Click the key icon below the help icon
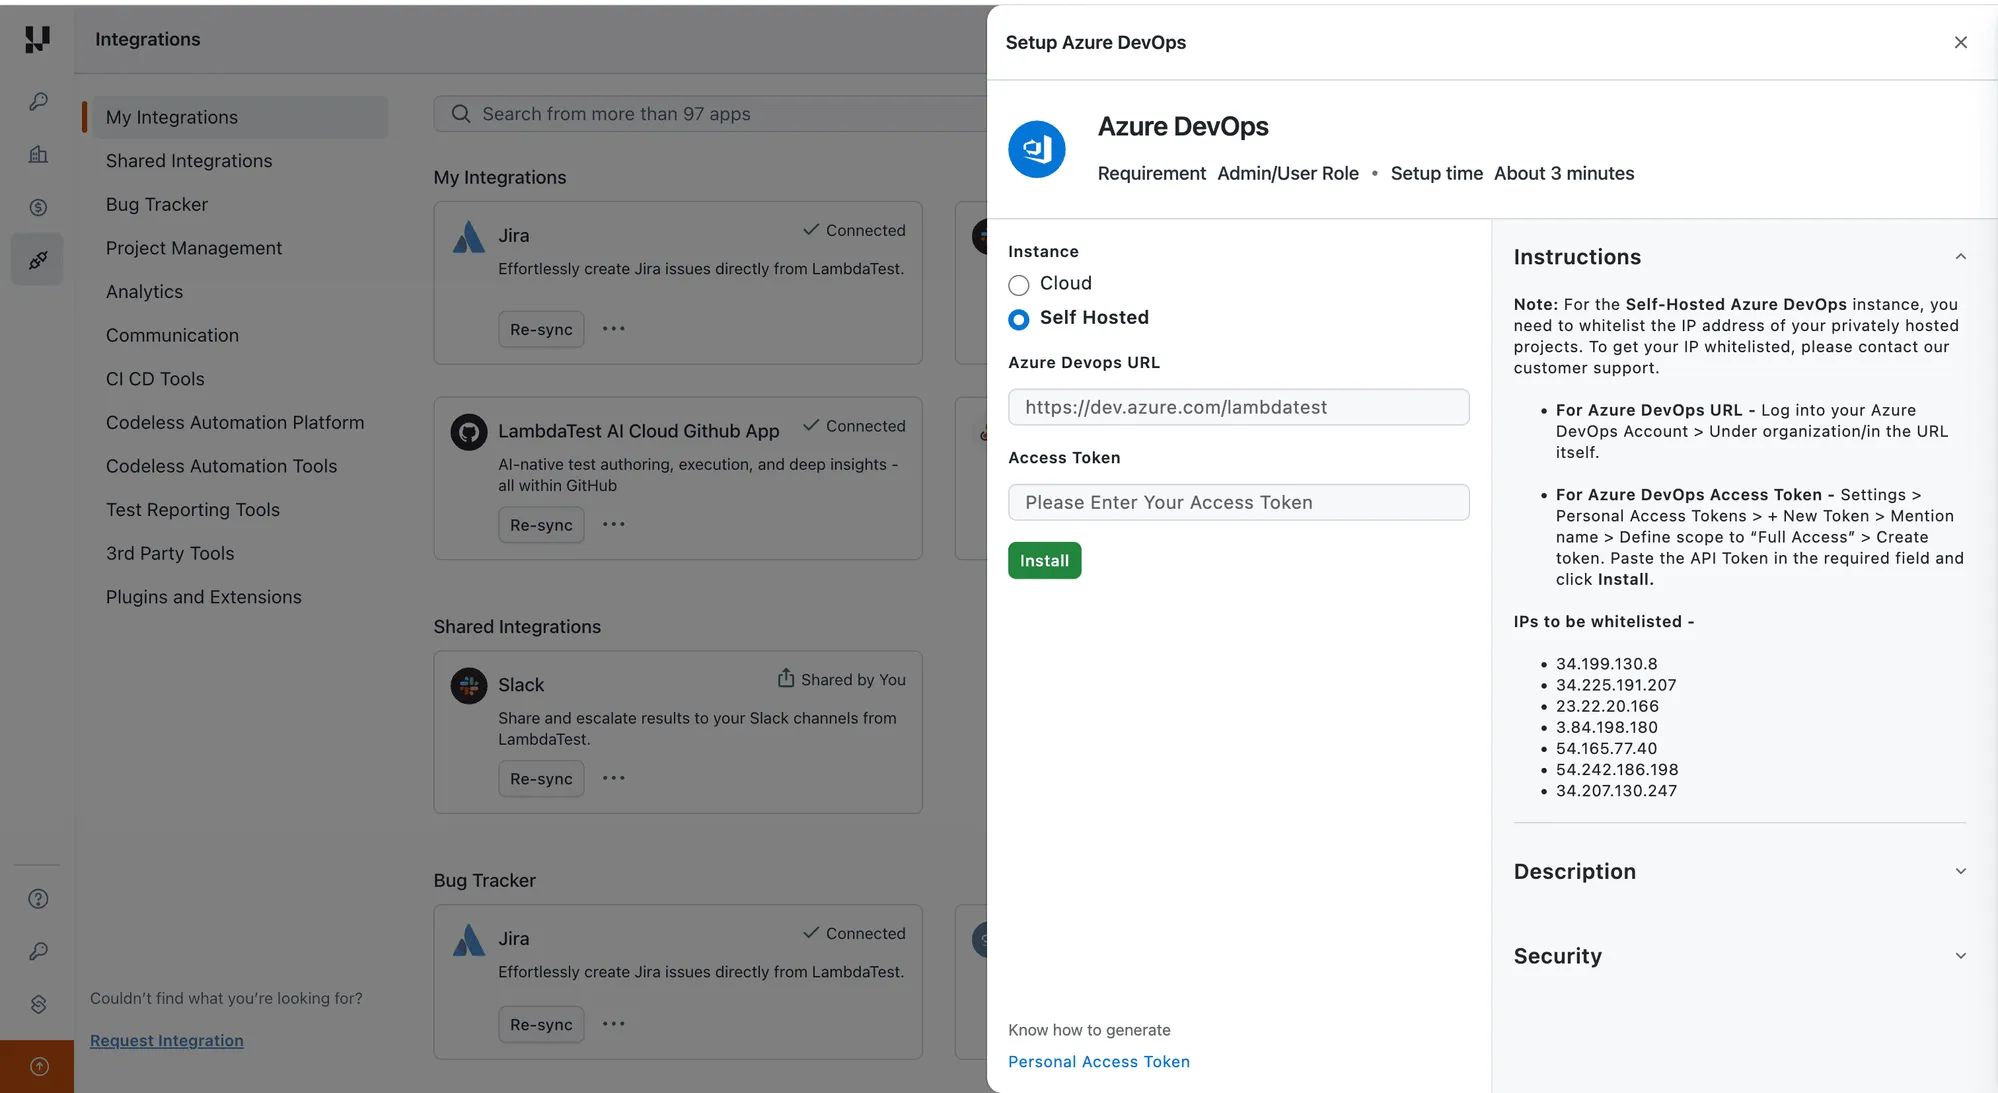1998x1093 pixels. pyautogui.click(x=38, y=951)
